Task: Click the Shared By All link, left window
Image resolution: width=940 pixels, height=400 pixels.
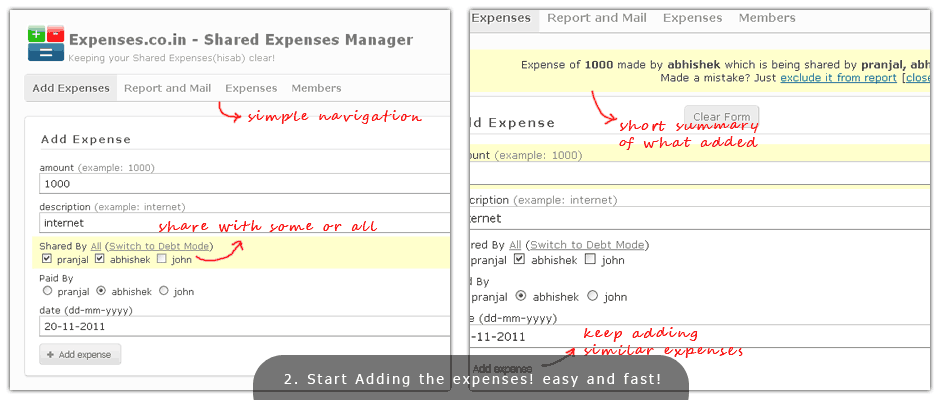Action: pos(96,246)
